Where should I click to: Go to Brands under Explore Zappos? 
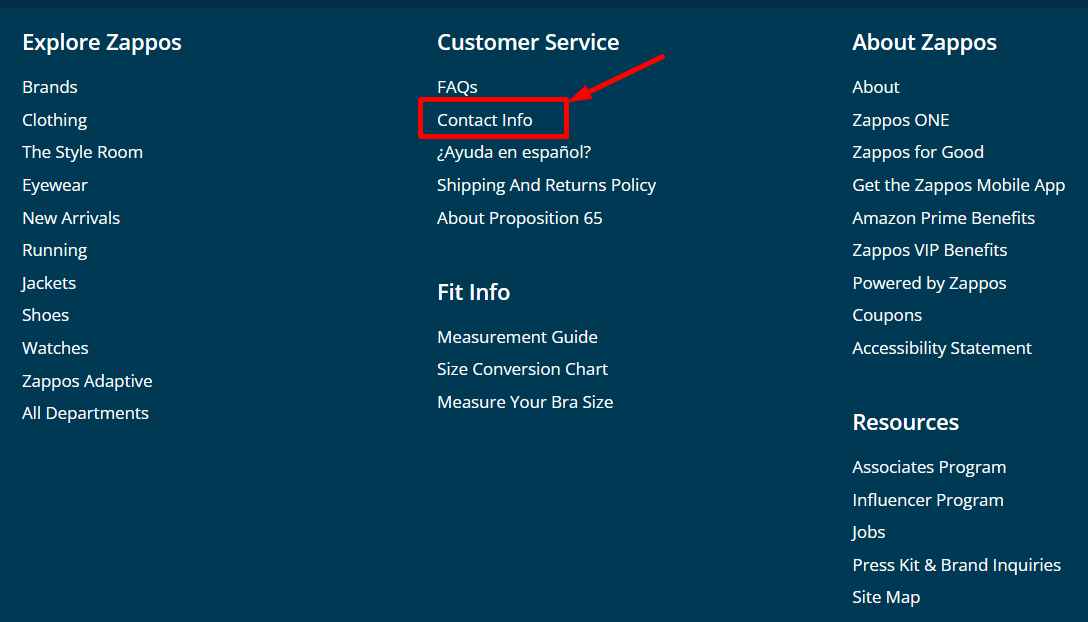pyautogui.click(x=50, y=87)
